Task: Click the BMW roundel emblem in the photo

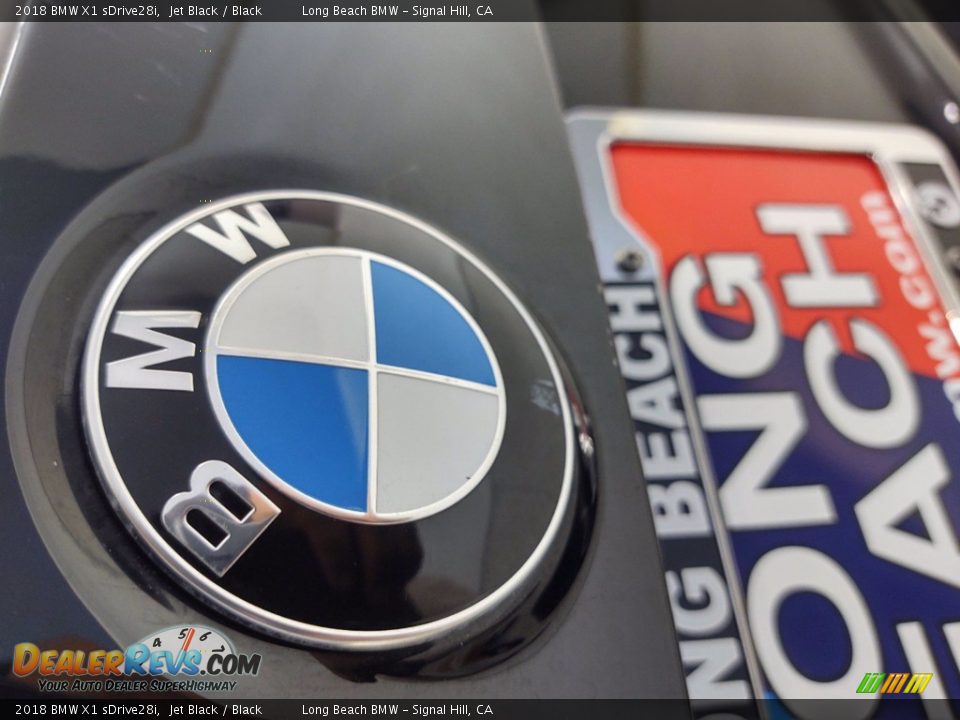Action: pos(331,421)
